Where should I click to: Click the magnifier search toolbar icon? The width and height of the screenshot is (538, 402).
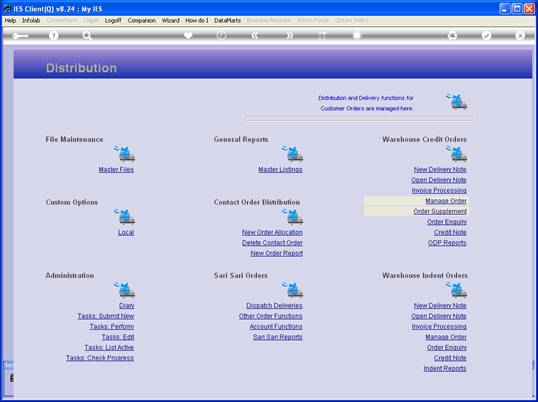[x=87, y=35]
